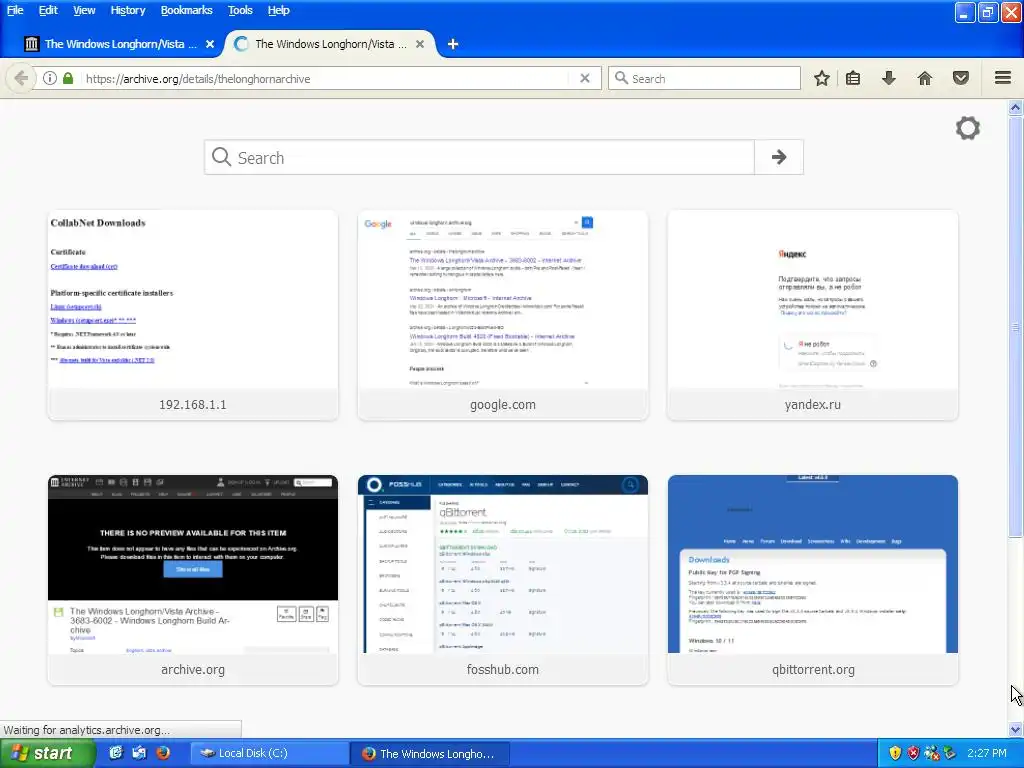
Task: Click the scrollbar up arrow
Action: pos(1016,107)
